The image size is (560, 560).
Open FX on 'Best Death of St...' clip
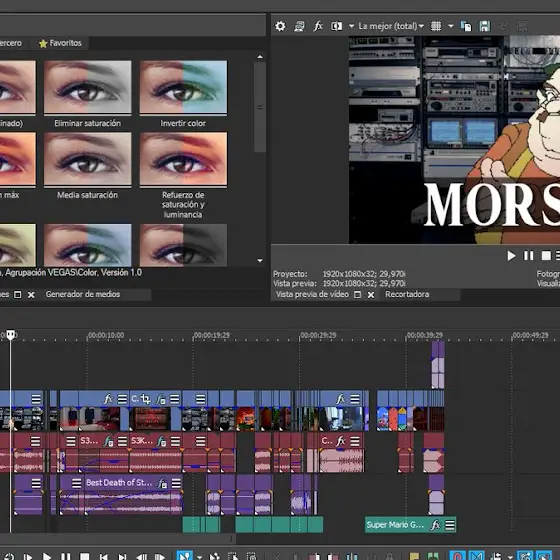click(x=162, y=484)
